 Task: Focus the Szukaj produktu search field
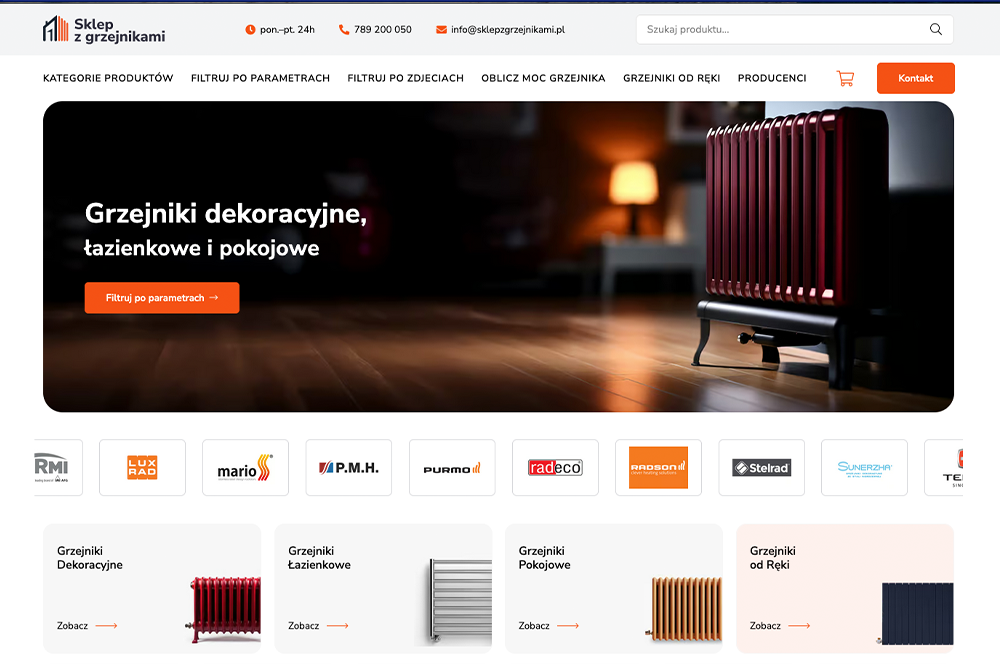pos(780,30)
